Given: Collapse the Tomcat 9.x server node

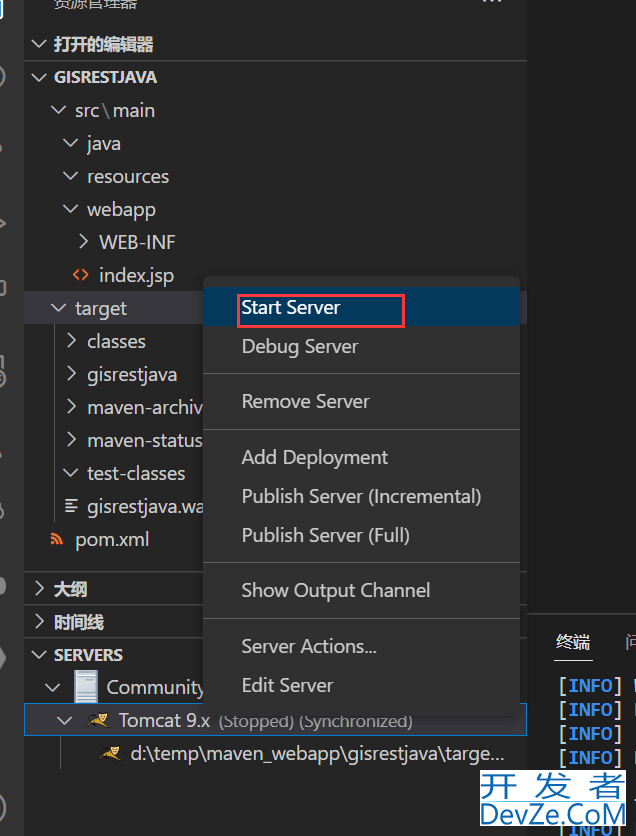Looking at the screenshot, I should pyautogui.click(x=65, y=721).
